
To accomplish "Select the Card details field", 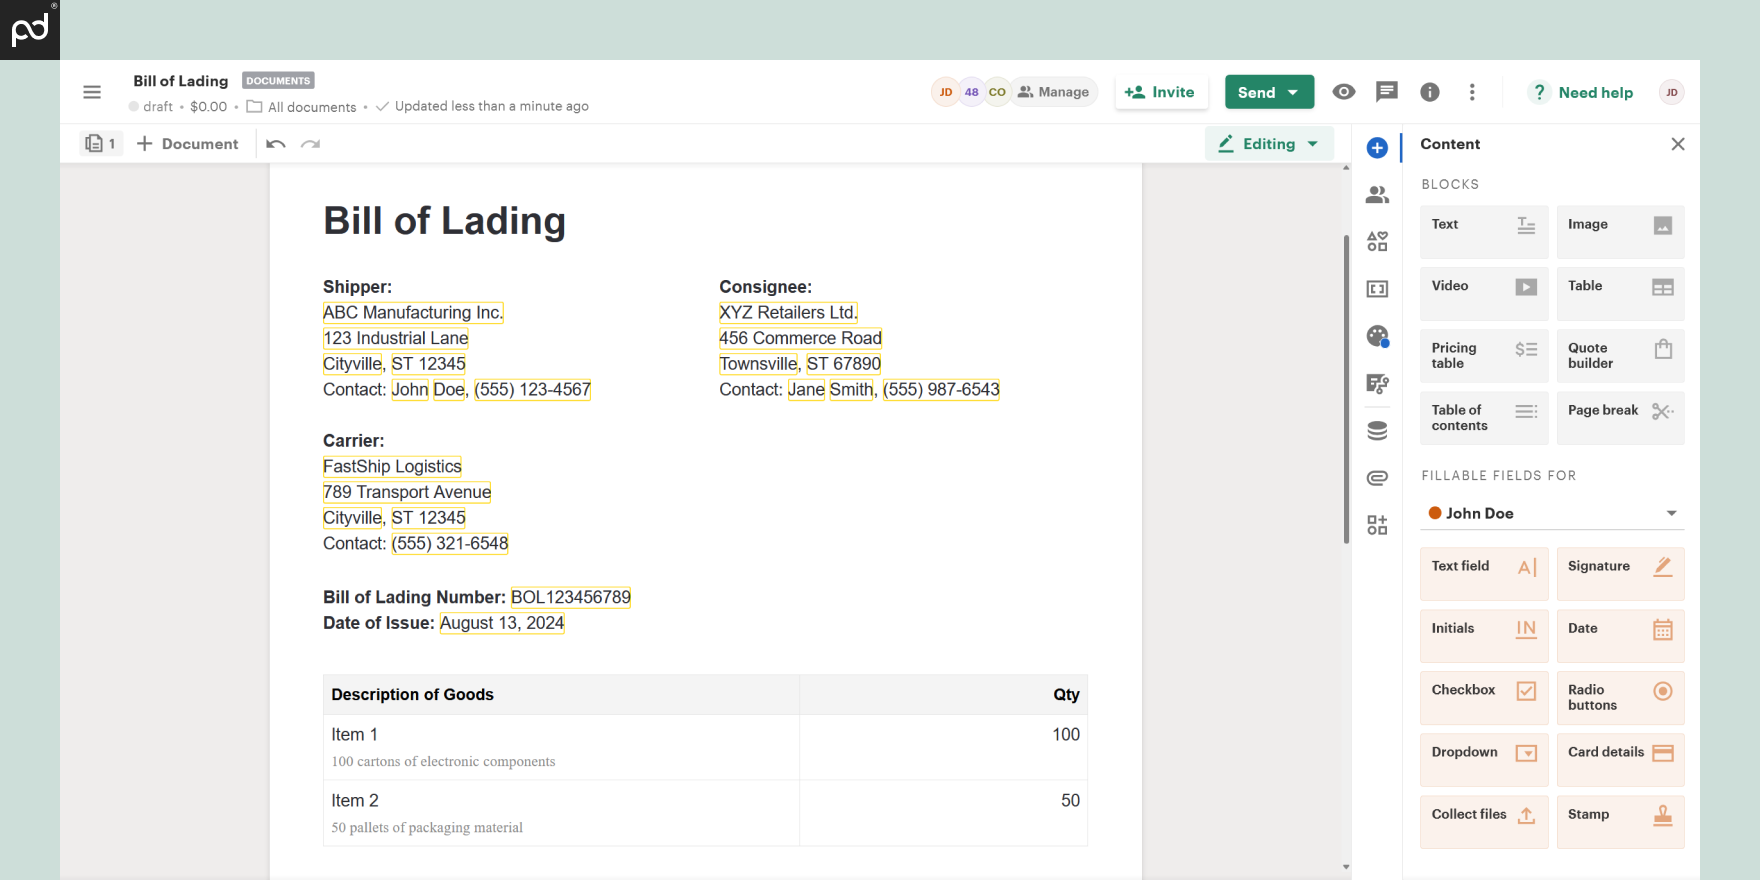I will pyautogui.click(x=1620, y=760).
